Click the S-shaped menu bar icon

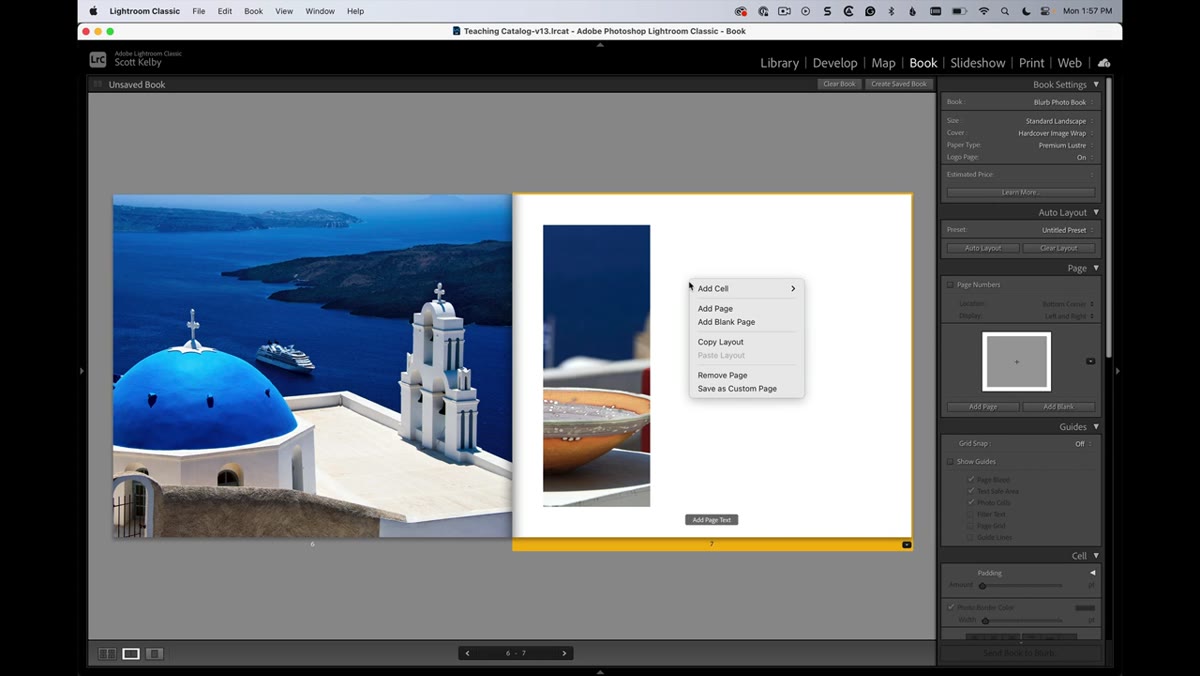pos(827,11)
